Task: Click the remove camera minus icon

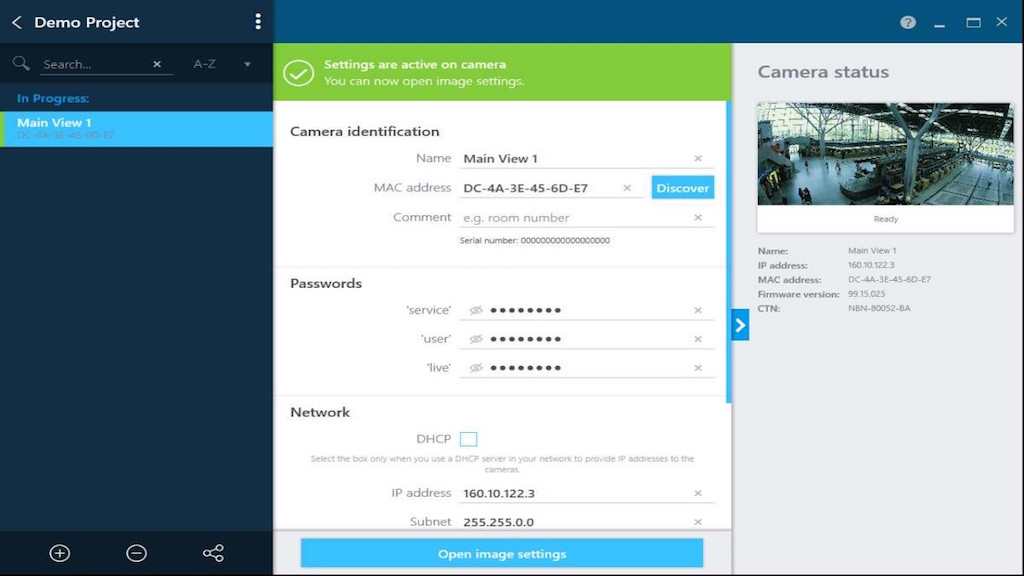Action: (137, 553)
